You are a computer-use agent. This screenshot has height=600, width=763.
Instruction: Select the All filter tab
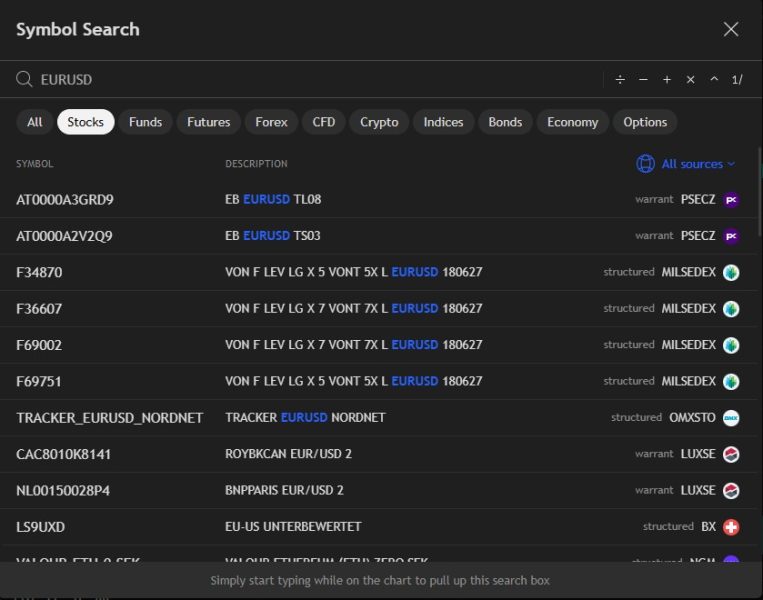click(x=35, y=122)
